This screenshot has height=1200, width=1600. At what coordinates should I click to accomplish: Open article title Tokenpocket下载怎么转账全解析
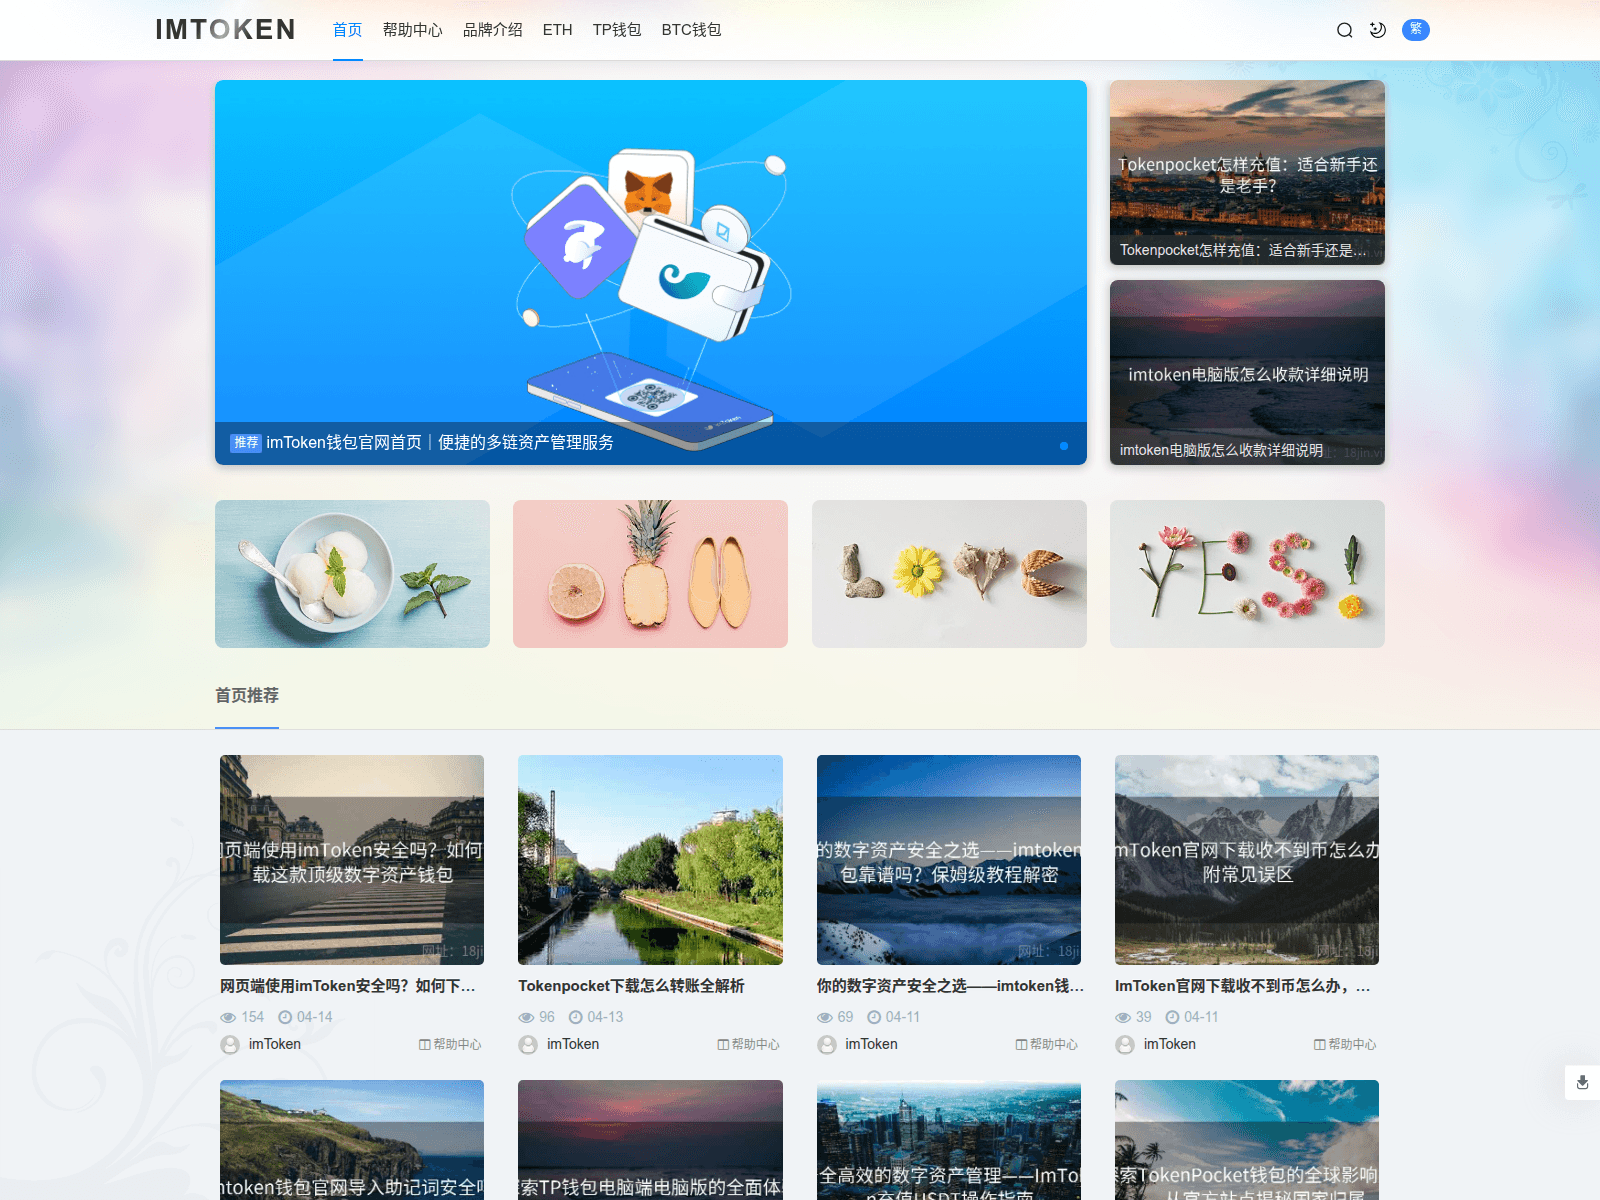click(x=631, y=986)
